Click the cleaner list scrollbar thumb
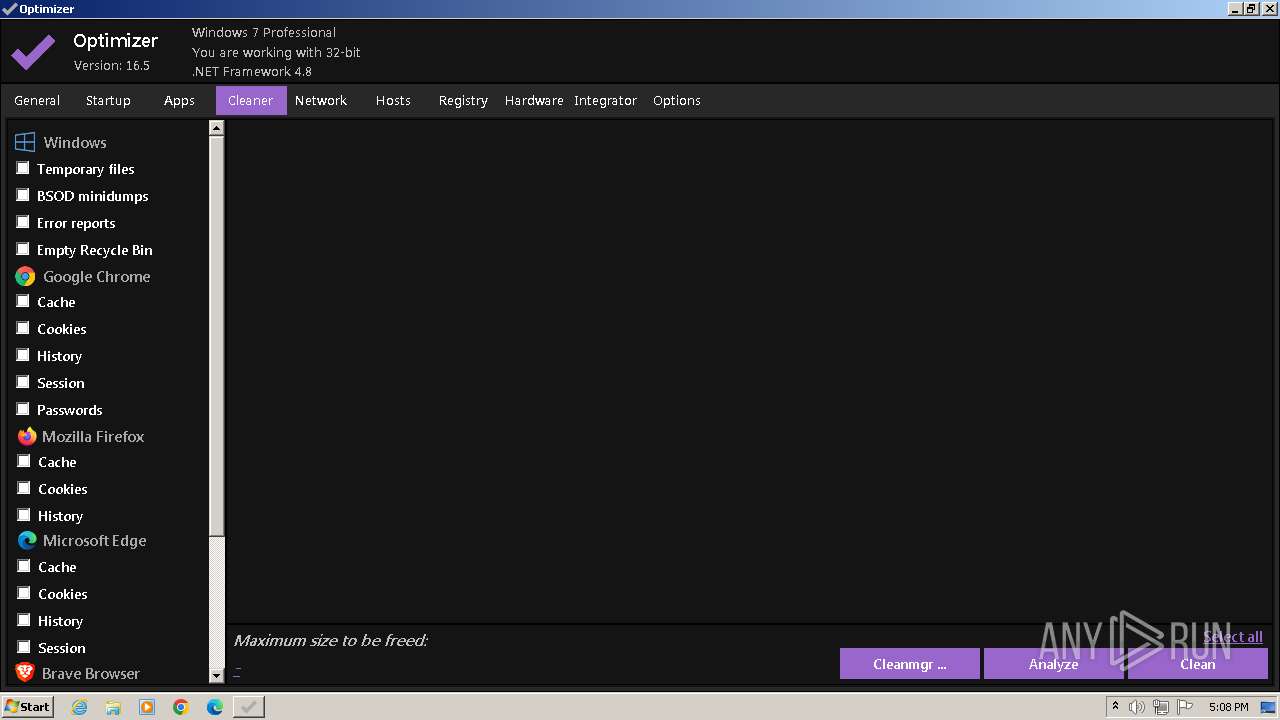The image size is (1280, 720). pyautogui.click(x=217, y=336)
